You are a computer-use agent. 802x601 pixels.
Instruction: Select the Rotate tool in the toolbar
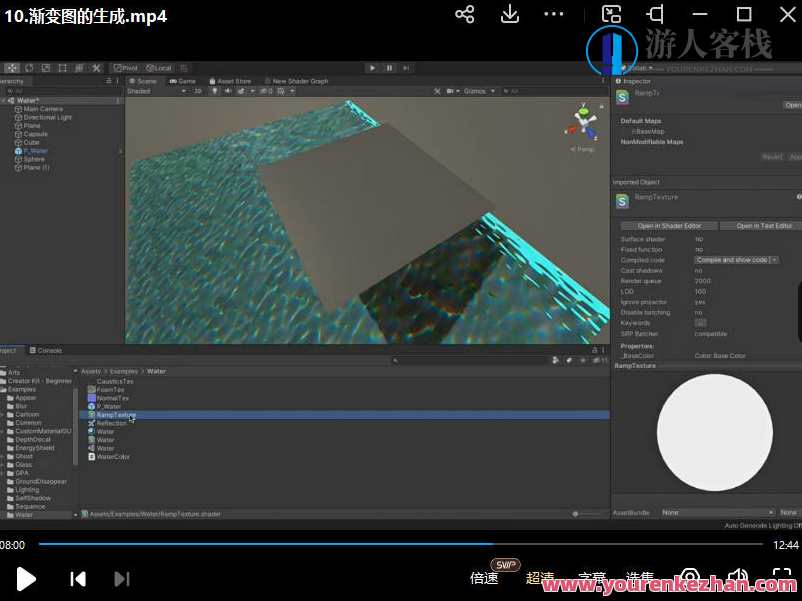46,68
